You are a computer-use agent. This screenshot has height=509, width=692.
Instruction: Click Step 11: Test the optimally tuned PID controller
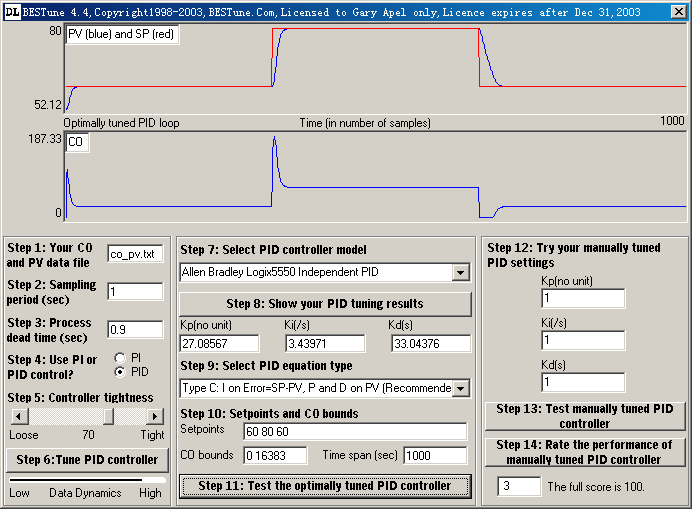click(325, 486)
